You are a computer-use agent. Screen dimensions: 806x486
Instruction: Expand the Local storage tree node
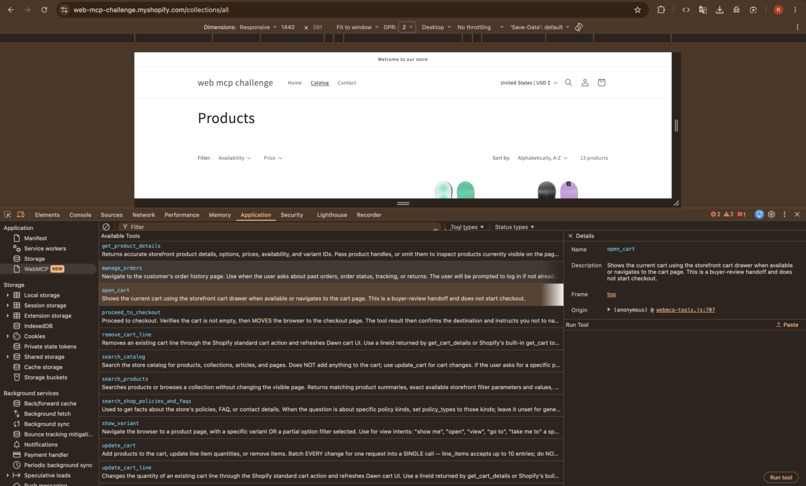pyautogui.click(x=7, y=295)
